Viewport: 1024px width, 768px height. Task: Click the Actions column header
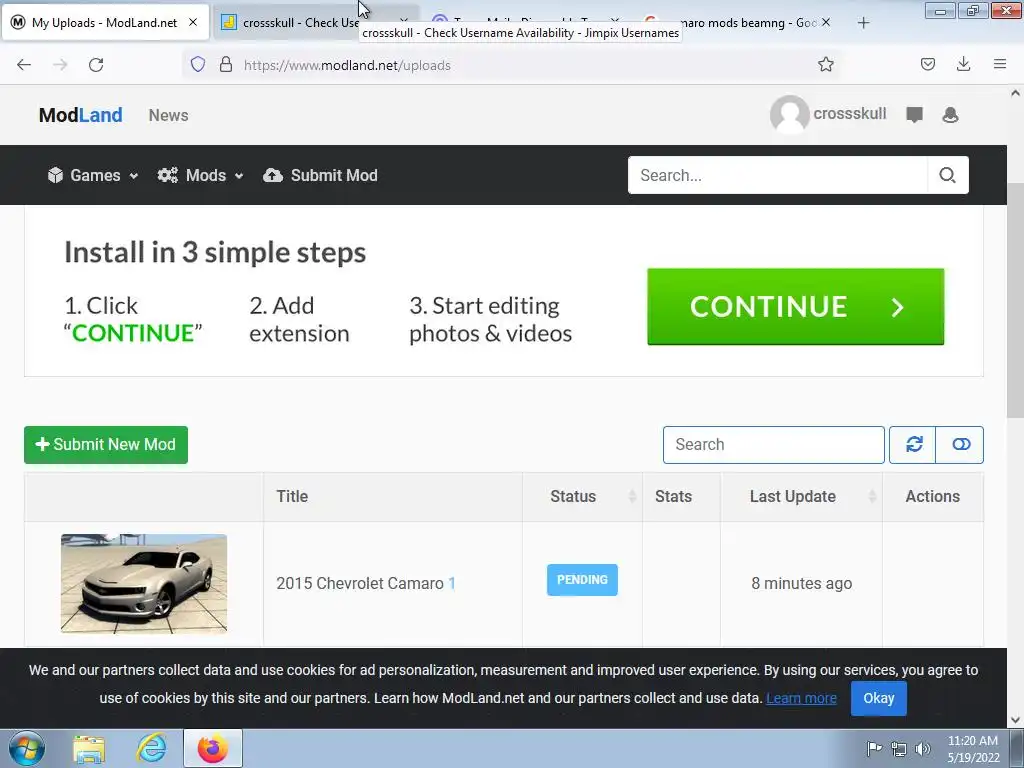tap(933, 496)
